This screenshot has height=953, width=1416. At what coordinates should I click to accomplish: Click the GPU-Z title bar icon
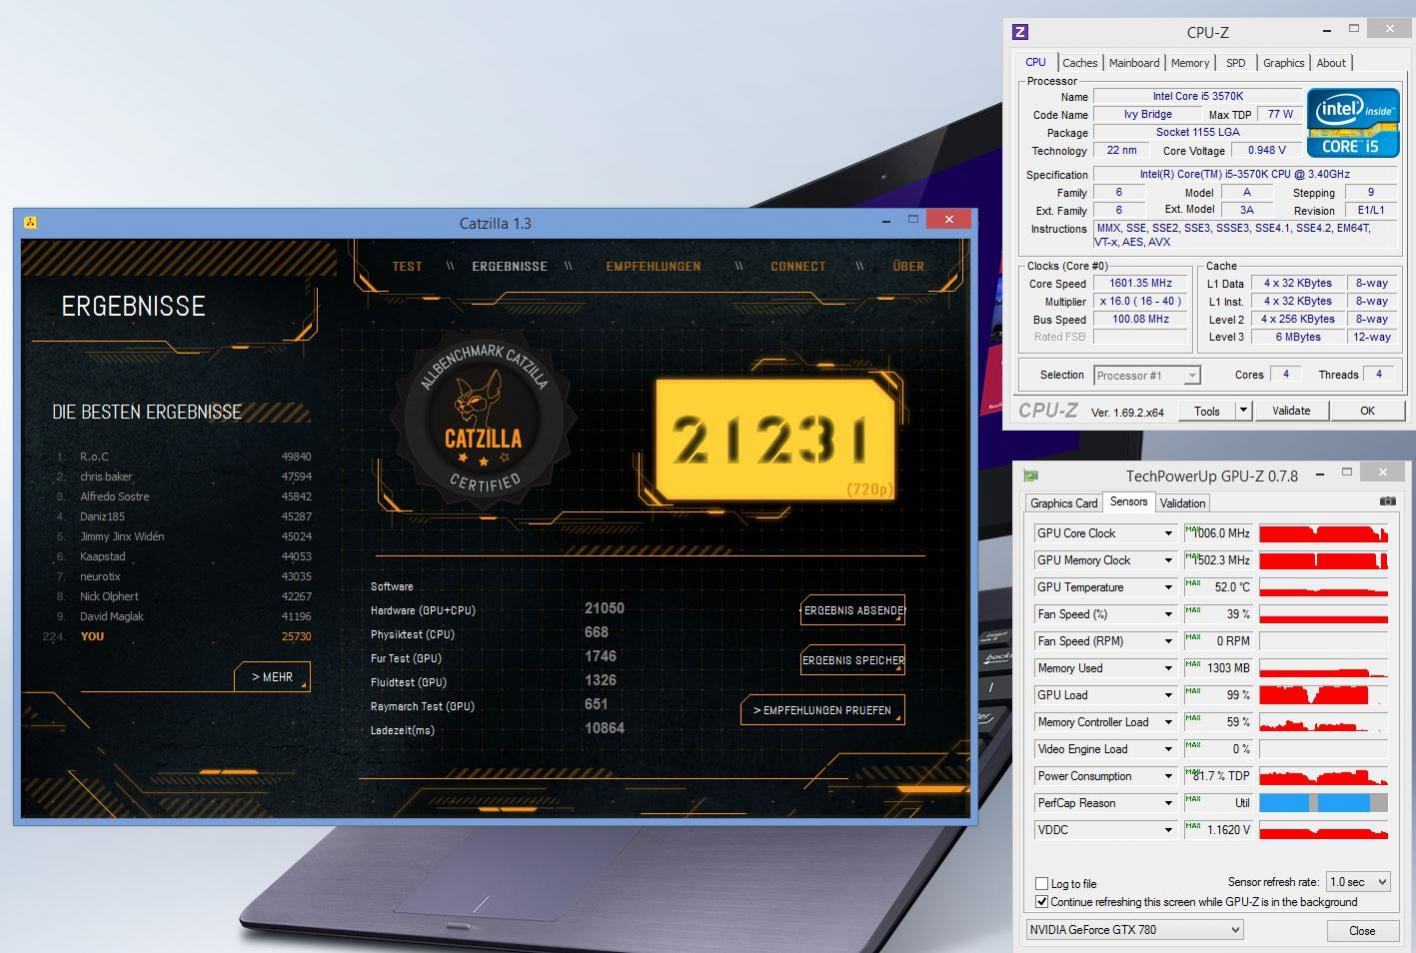1030,475
